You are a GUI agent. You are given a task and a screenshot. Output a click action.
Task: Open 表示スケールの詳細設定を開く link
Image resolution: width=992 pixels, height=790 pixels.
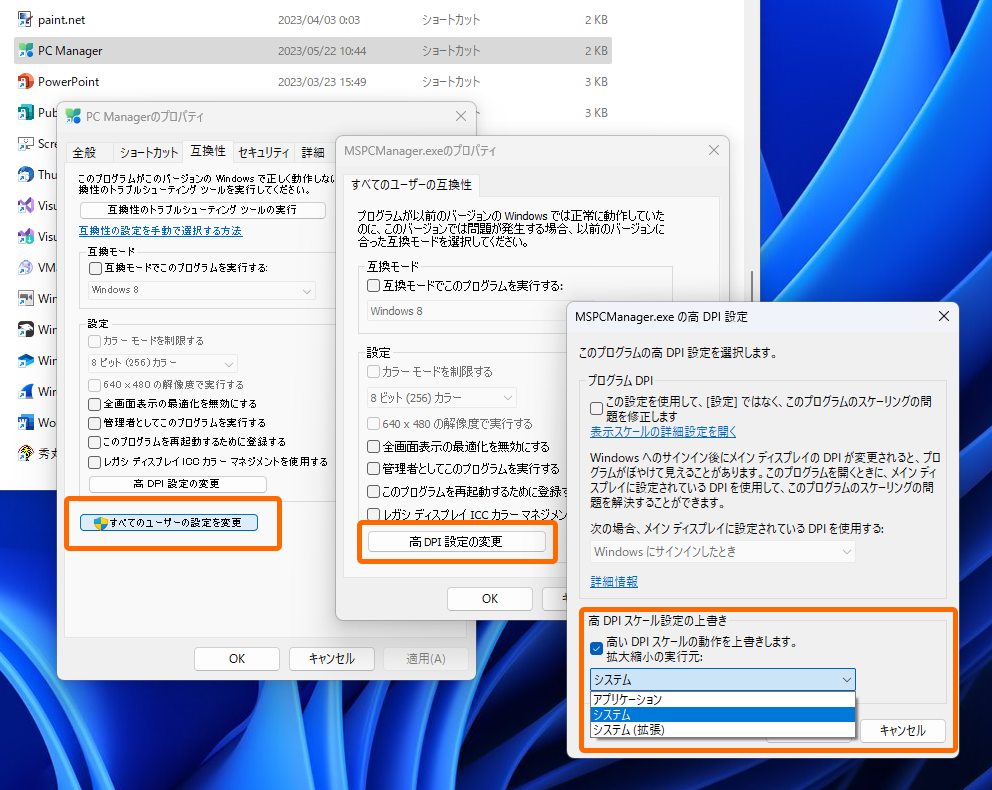[x=663, y=432]
